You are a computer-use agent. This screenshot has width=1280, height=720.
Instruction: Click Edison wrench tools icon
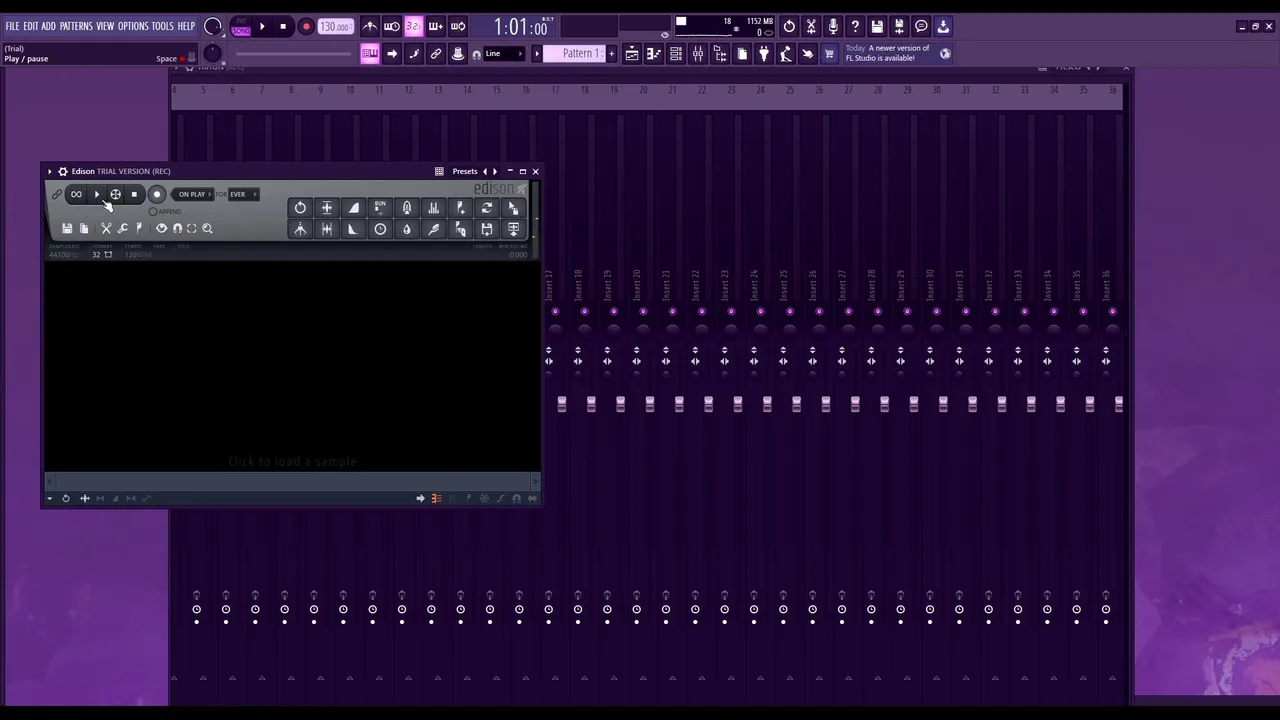coord(123,229)
